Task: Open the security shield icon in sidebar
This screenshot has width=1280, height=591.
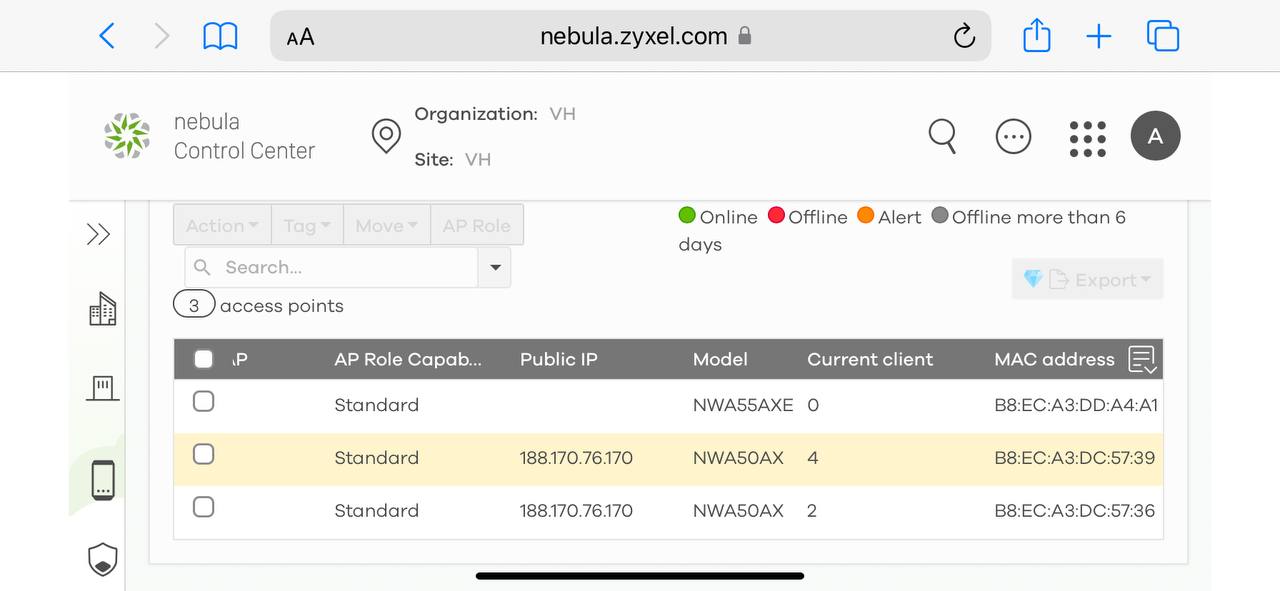Action: (103, 560)
